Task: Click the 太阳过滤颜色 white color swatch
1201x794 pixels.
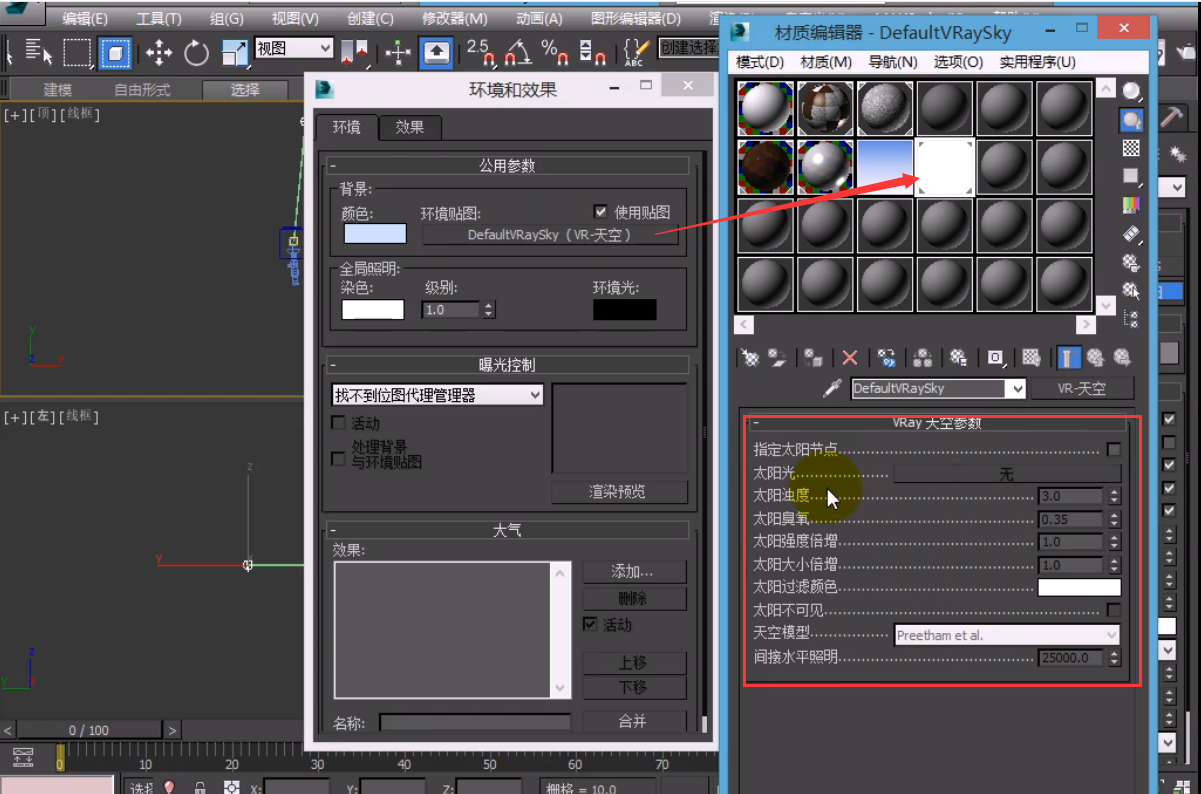Action: [x=1079, y=588]
